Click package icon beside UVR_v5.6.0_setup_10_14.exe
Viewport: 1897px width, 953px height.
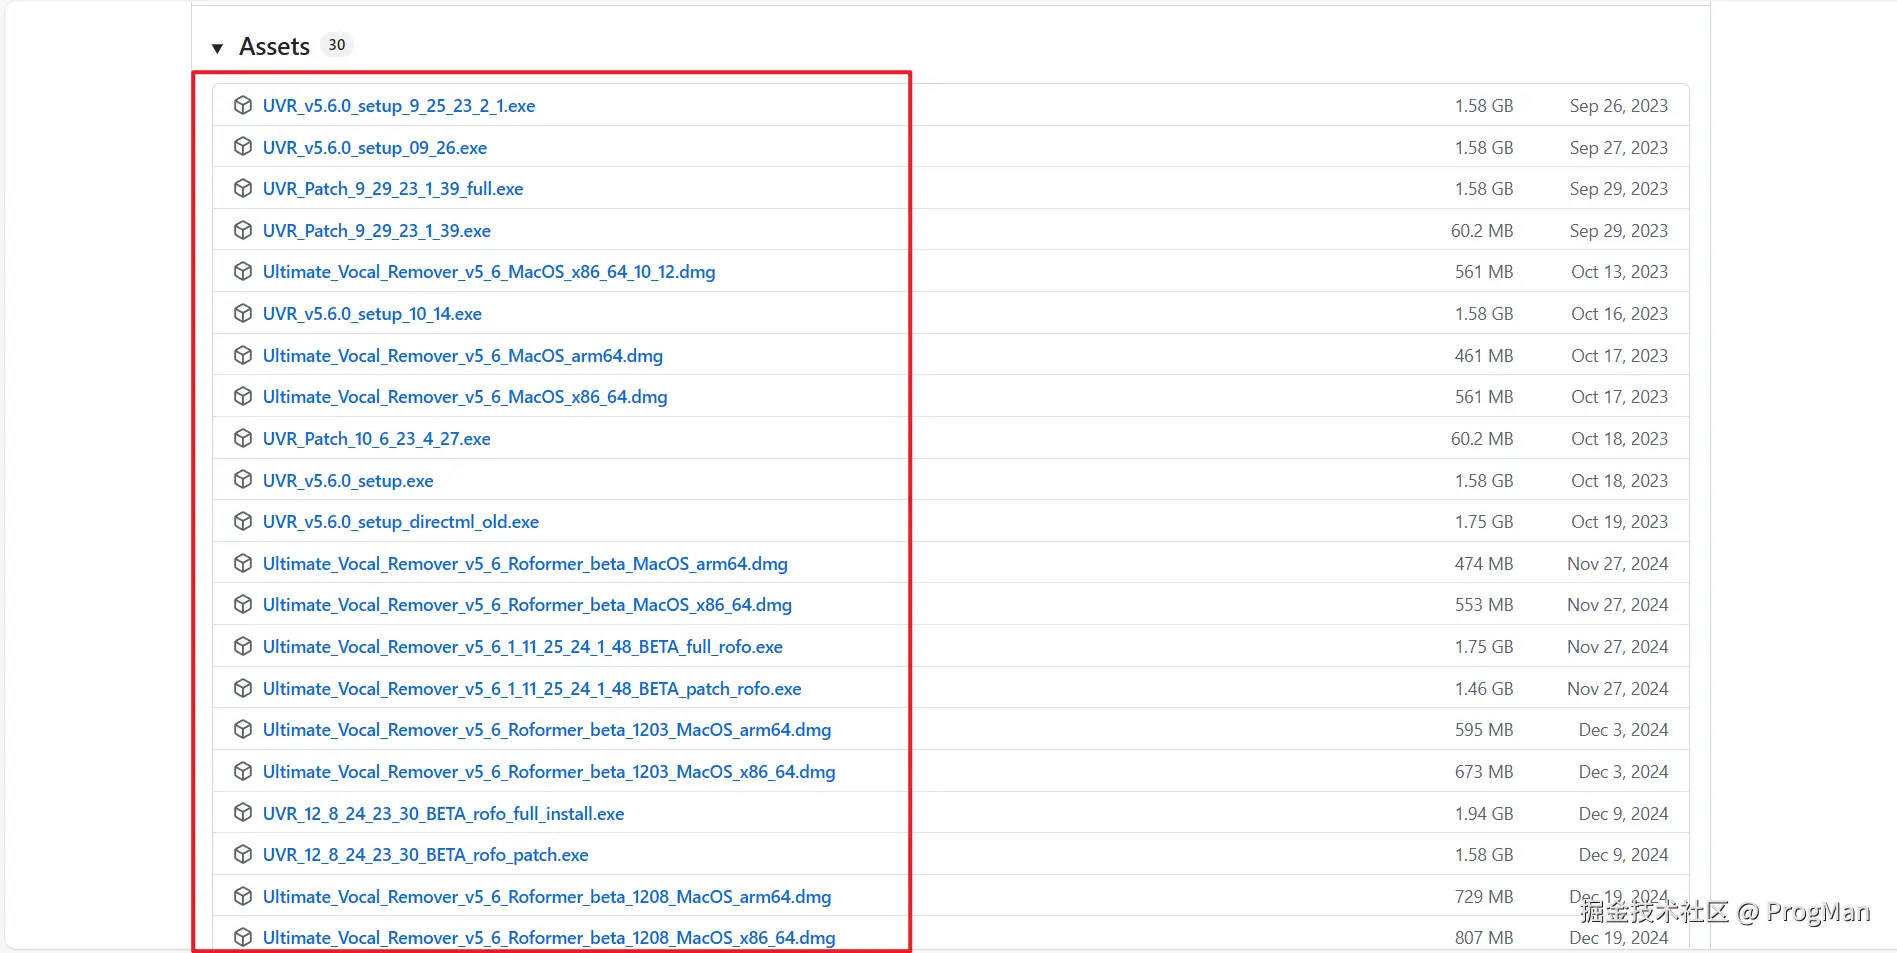(243, 313)
